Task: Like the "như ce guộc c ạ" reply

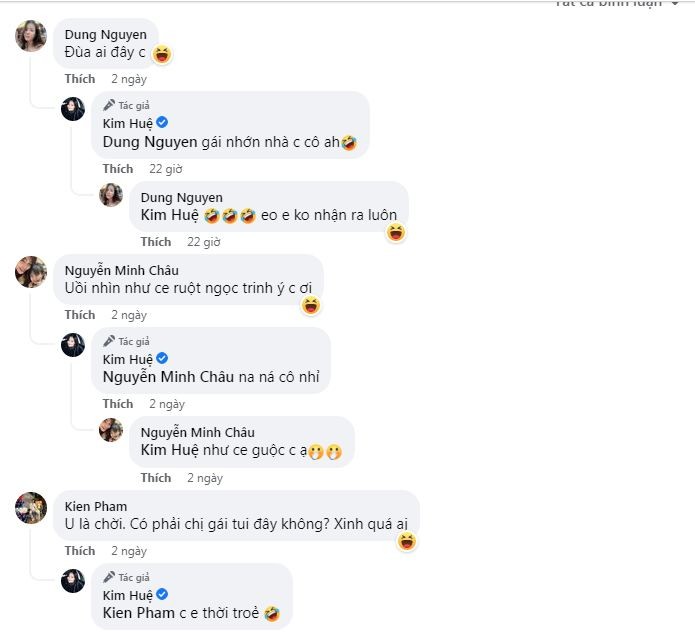Action: click(155, 478)
